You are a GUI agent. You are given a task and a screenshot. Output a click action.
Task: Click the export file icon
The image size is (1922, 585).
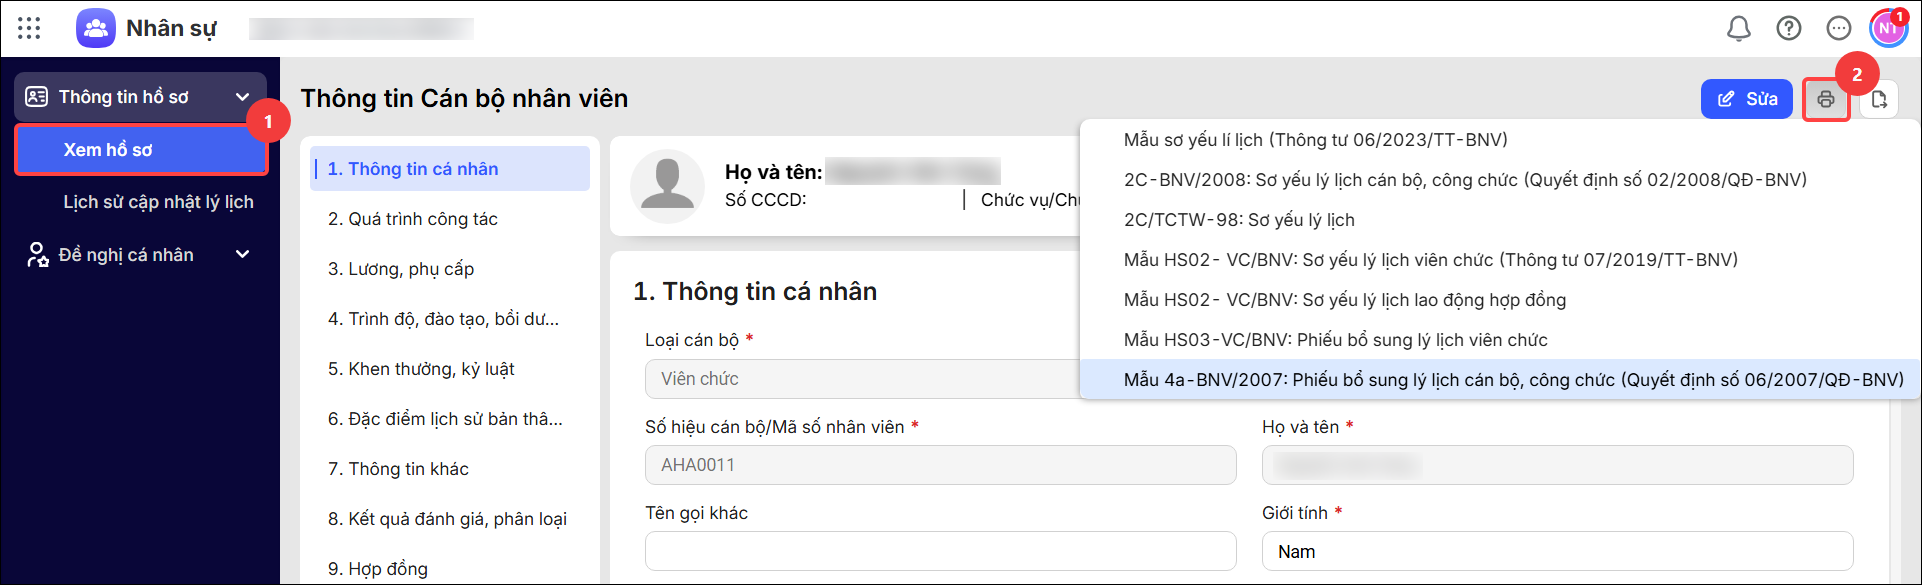tap(1880, 99)
